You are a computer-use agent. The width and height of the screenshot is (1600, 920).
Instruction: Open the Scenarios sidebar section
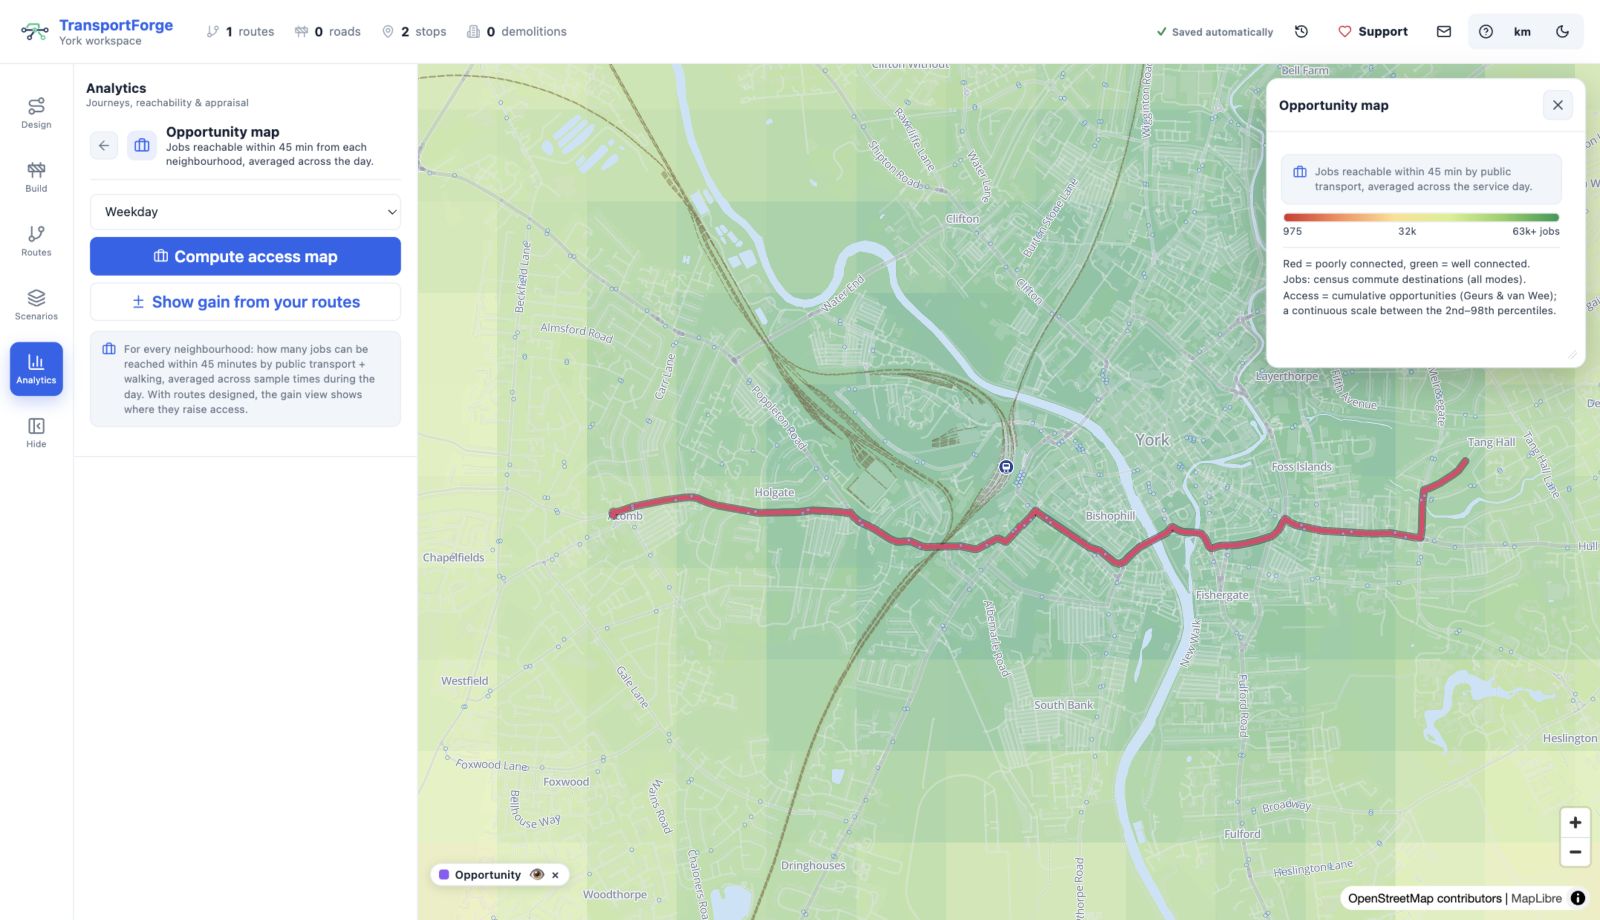[x=36, y=305]
